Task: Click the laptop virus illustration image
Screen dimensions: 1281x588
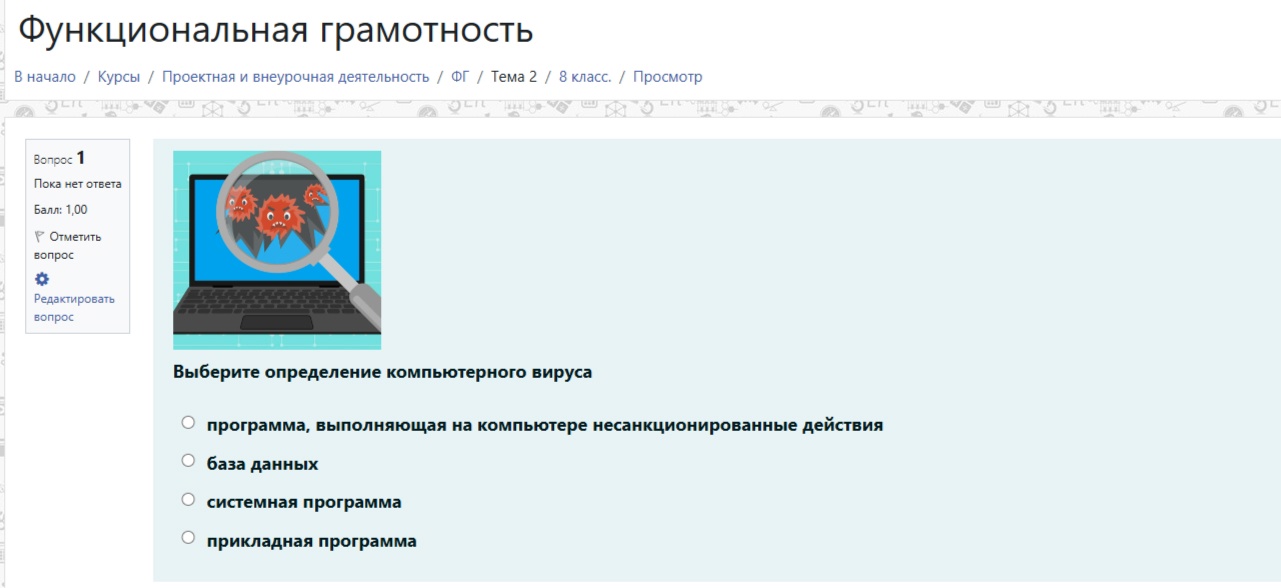Action: (277, 250)
